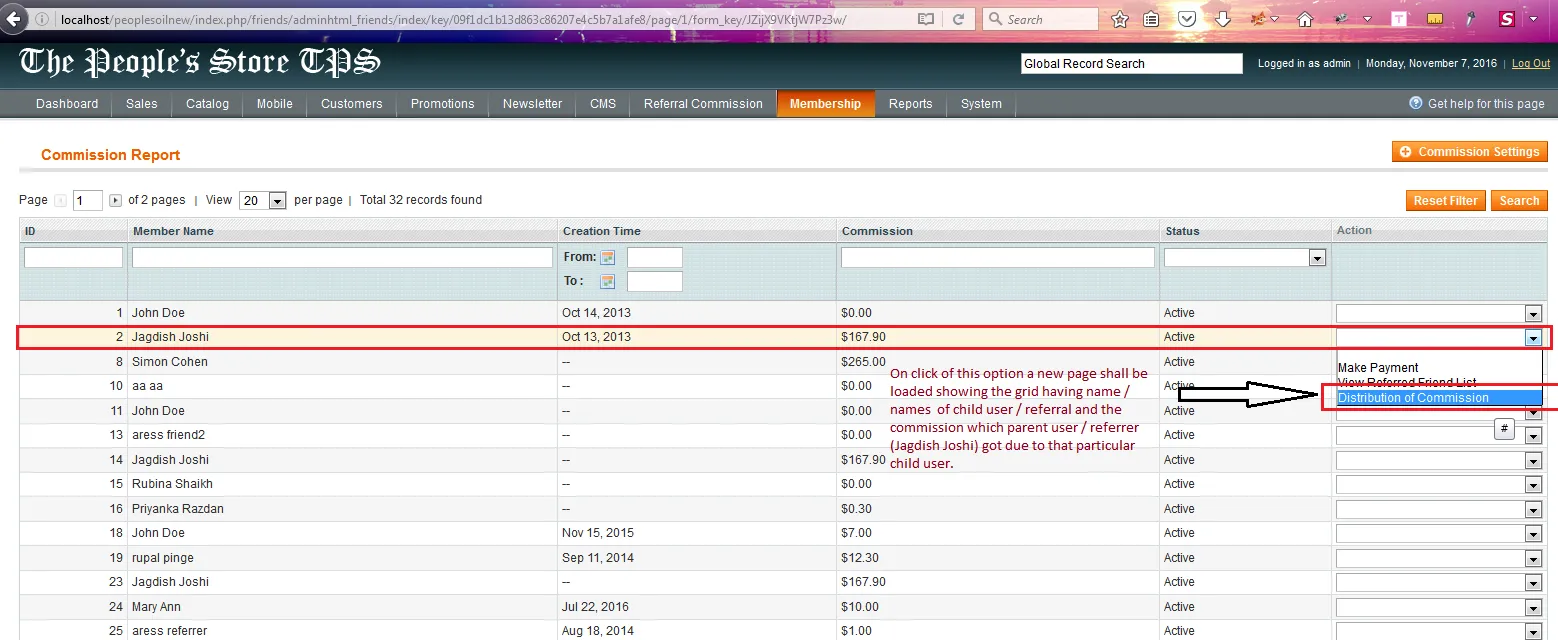The height and width of the screenshot is (640, 1558).
Task: Click the fox extension icon in toolbar
Action: coord(1258,19)
